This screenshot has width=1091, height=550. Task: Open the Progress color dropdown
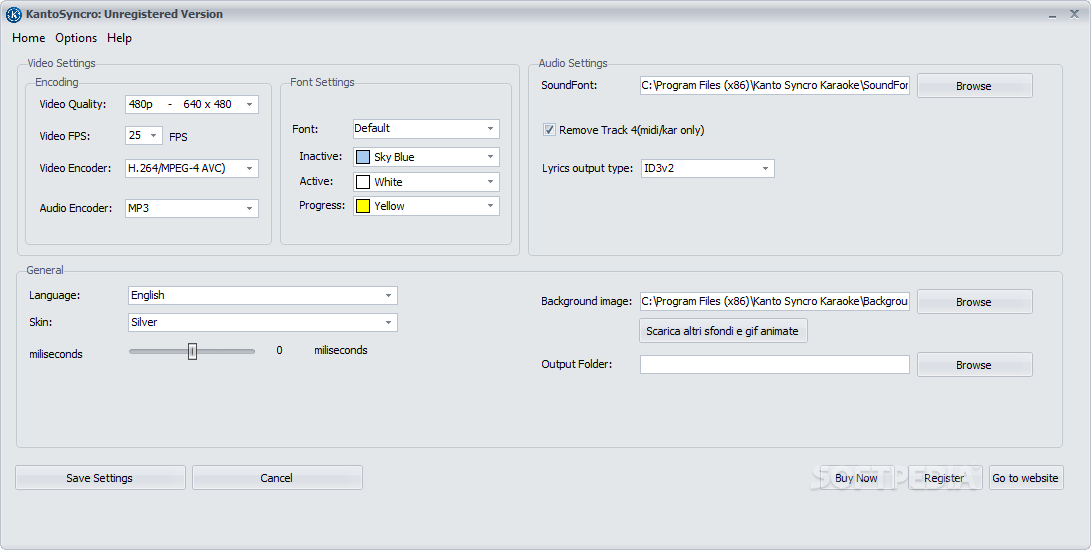[x=426, y=206]
